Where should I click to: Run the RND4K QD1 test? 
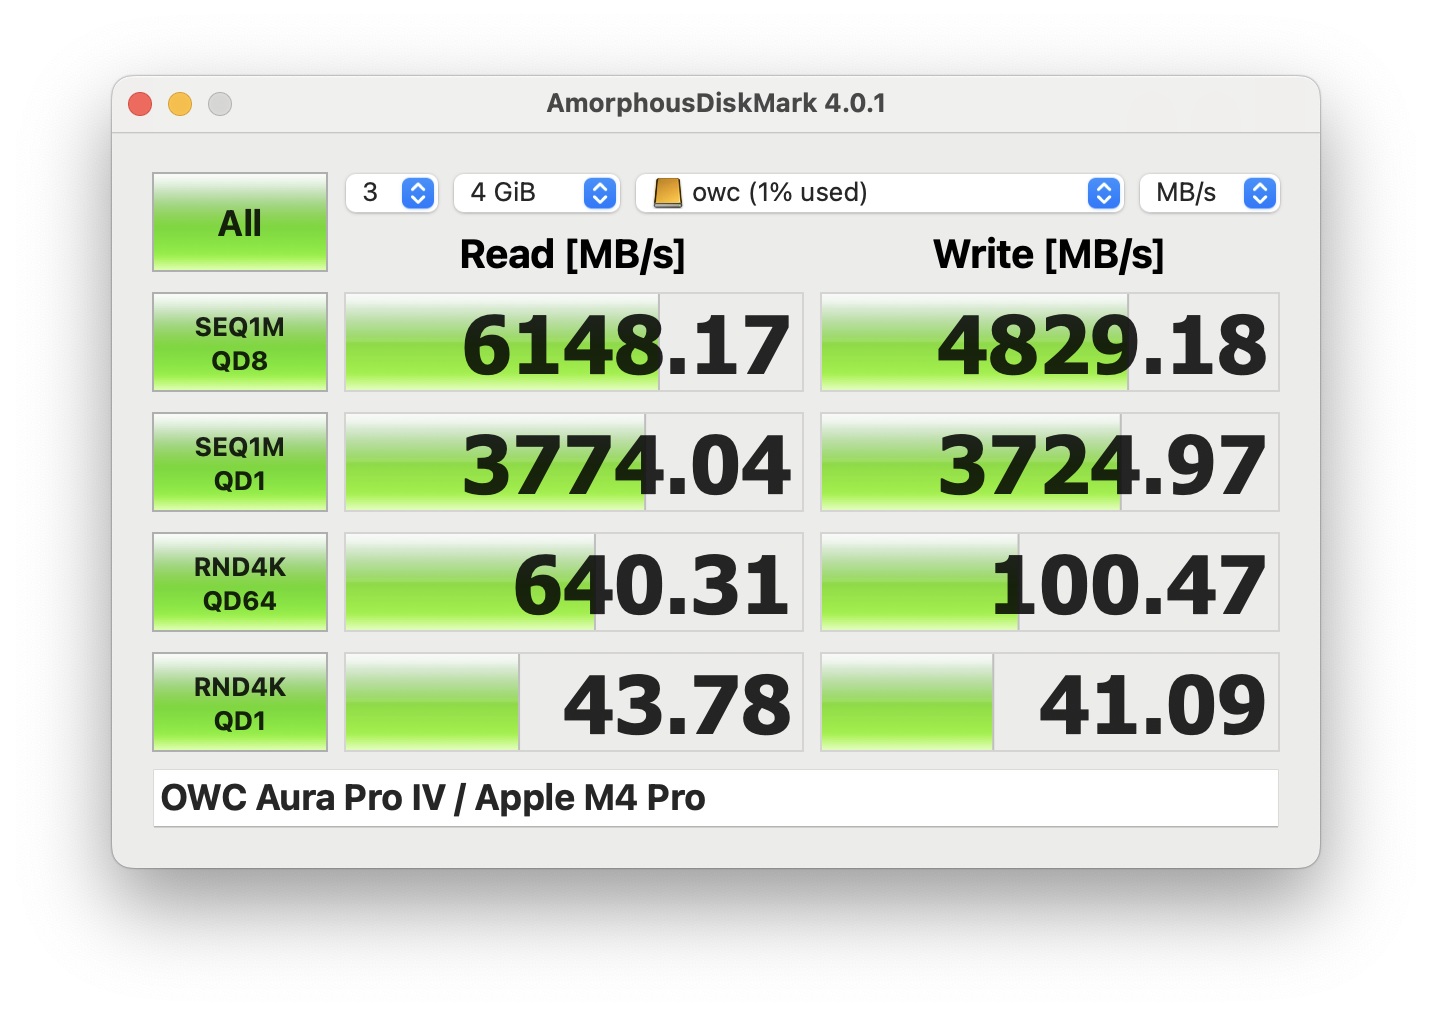240,702
